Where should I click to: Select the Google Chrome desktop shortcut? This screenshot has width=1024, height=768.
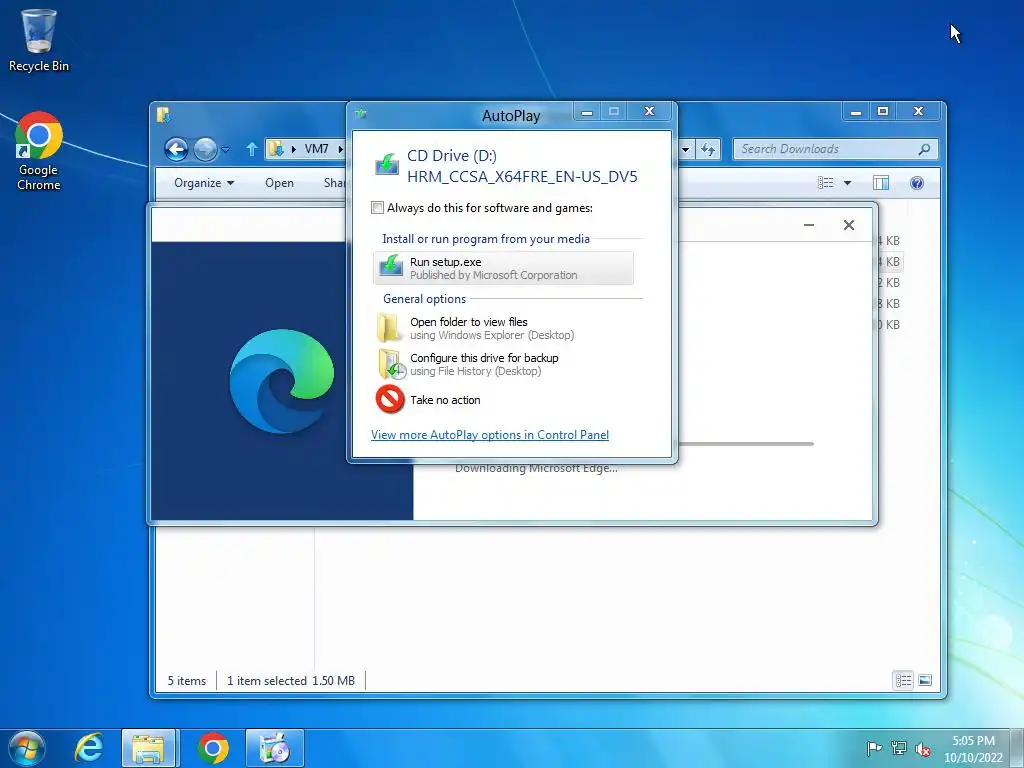point(39,152)
